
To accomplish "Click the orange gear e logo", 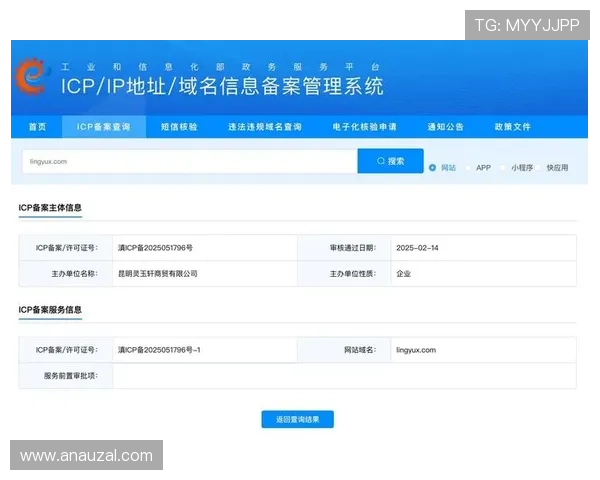I will pos(32,77).
